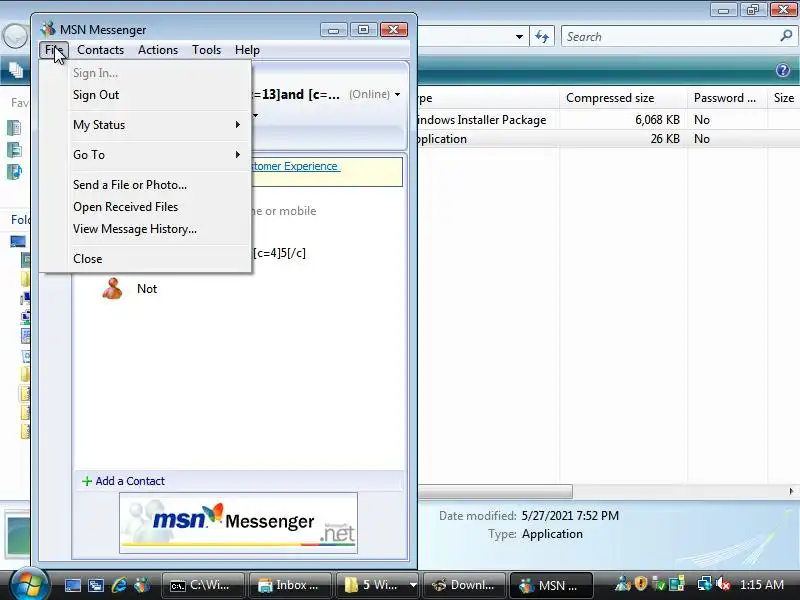
Task: Click the right scroll arrow of Explorer scrollbar
Action: pos(791,491)
